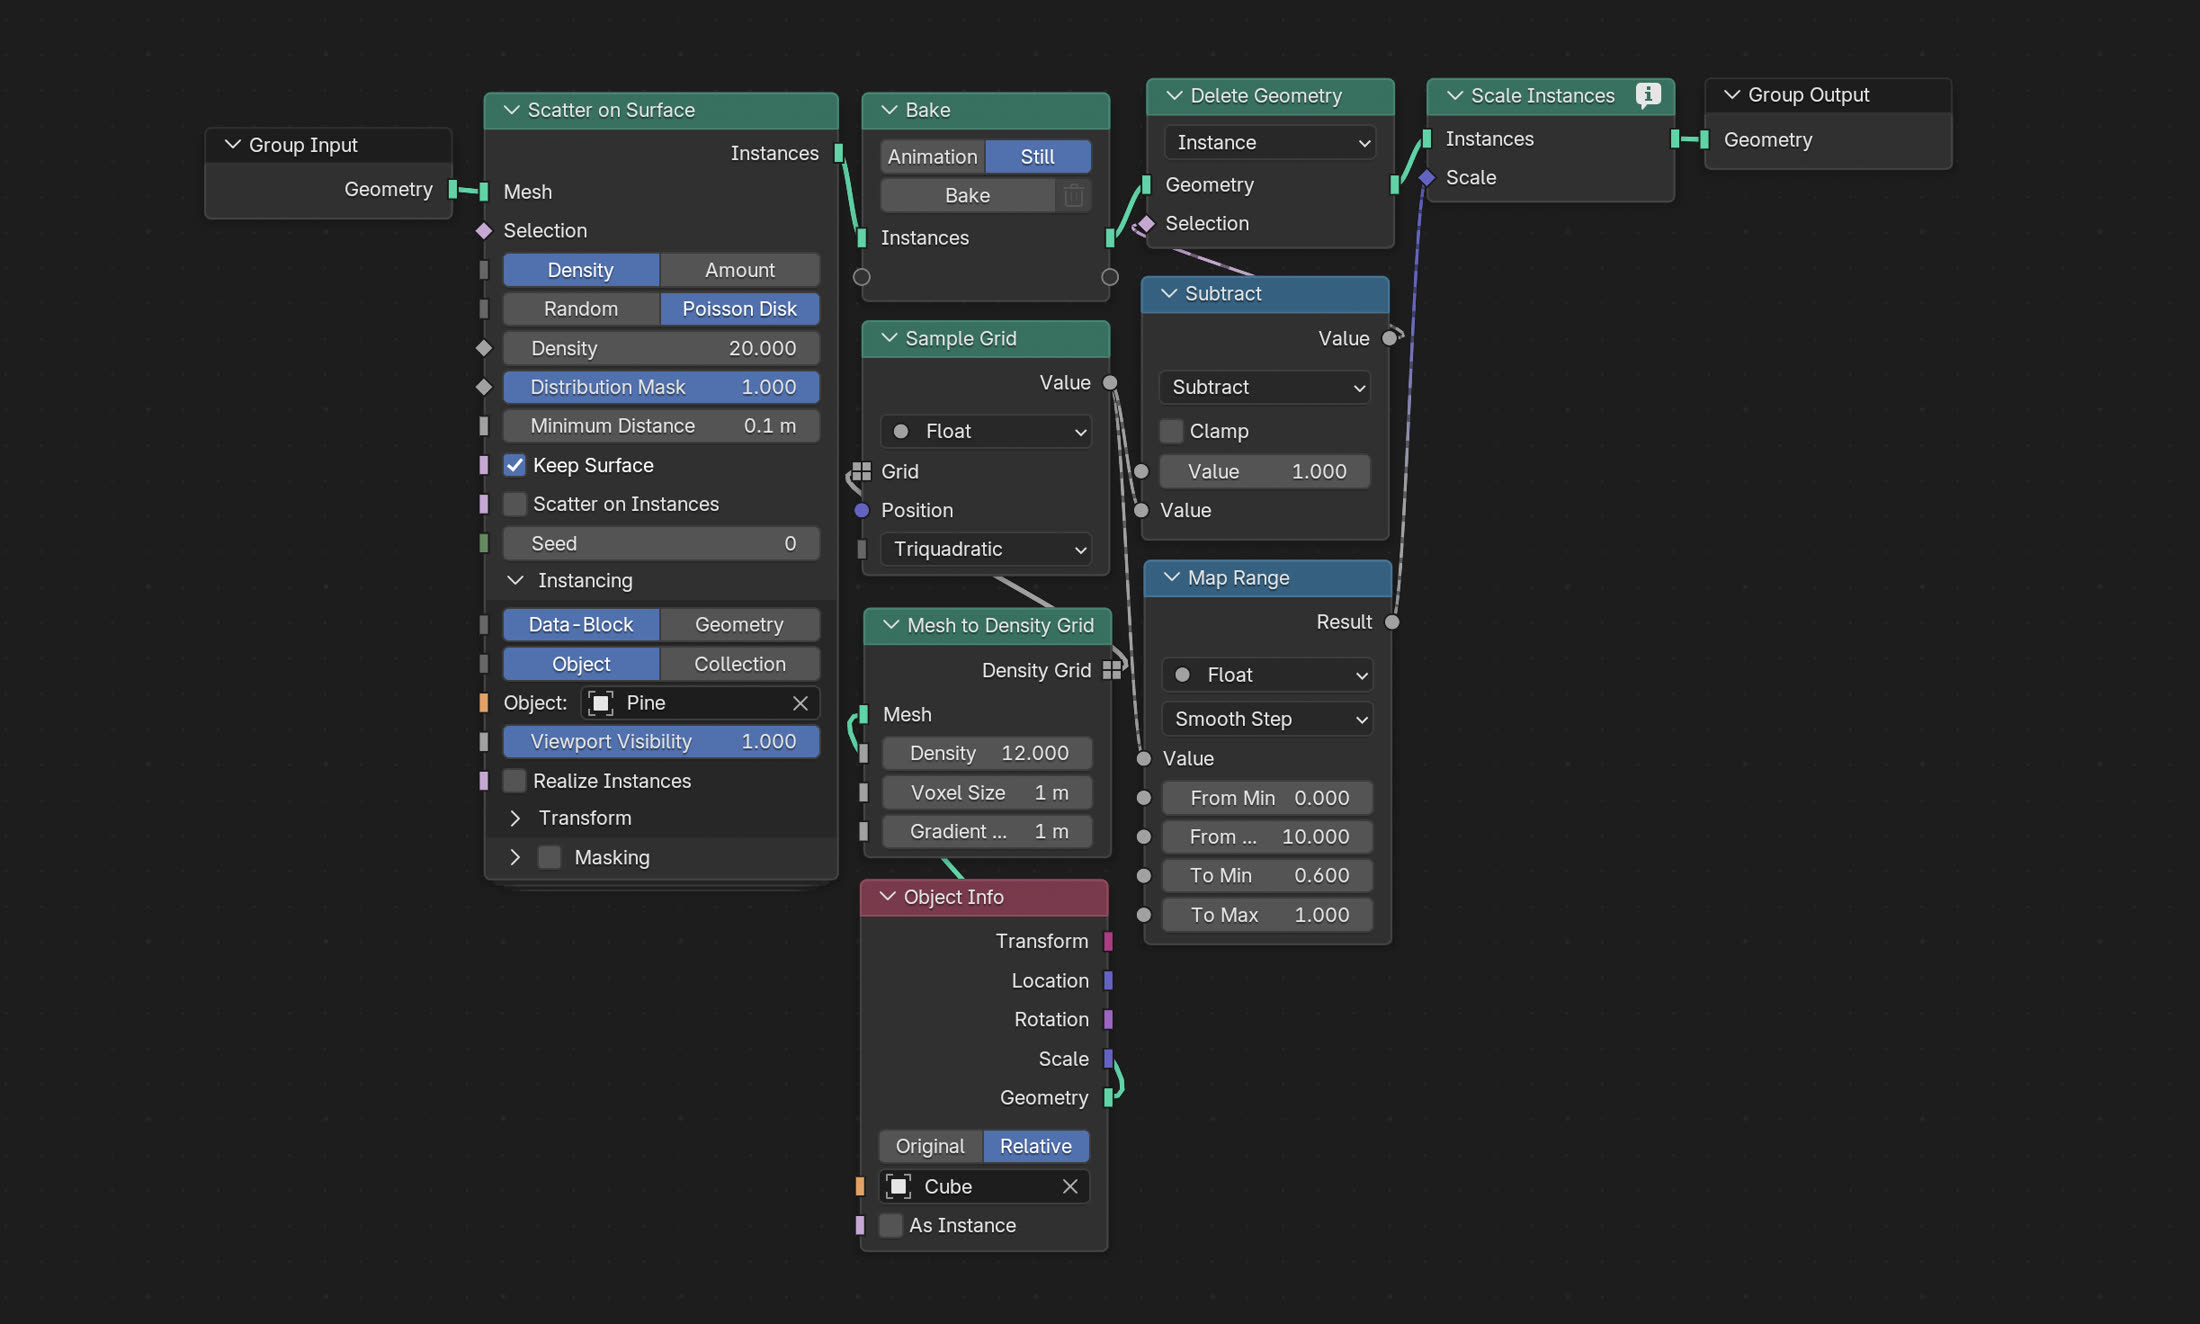Click the Cube object data icon in Object Info
The width and height of the screenshot is (2200, 1324).
[x=899, y=1186]
